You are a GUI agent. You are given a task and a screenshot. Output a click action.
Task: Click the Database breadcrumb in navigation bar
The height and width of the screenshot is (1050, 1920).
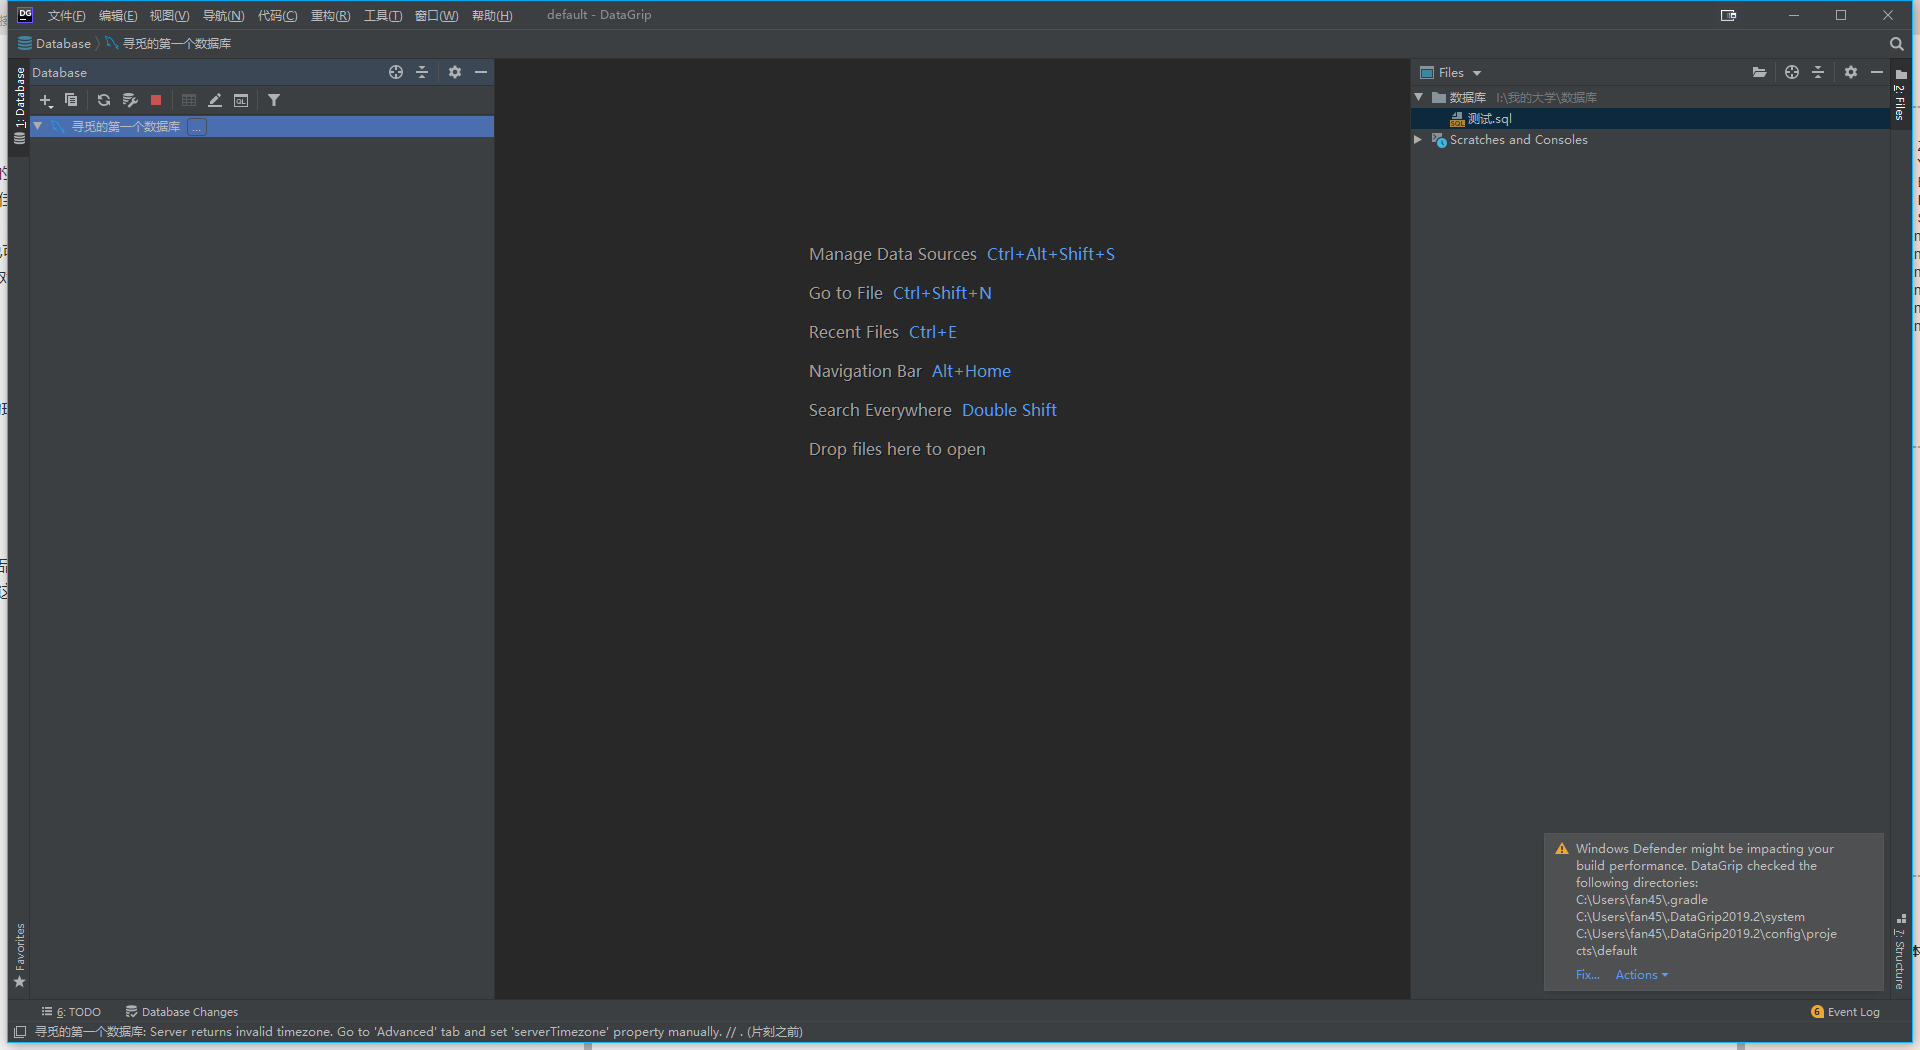point(54,44)
